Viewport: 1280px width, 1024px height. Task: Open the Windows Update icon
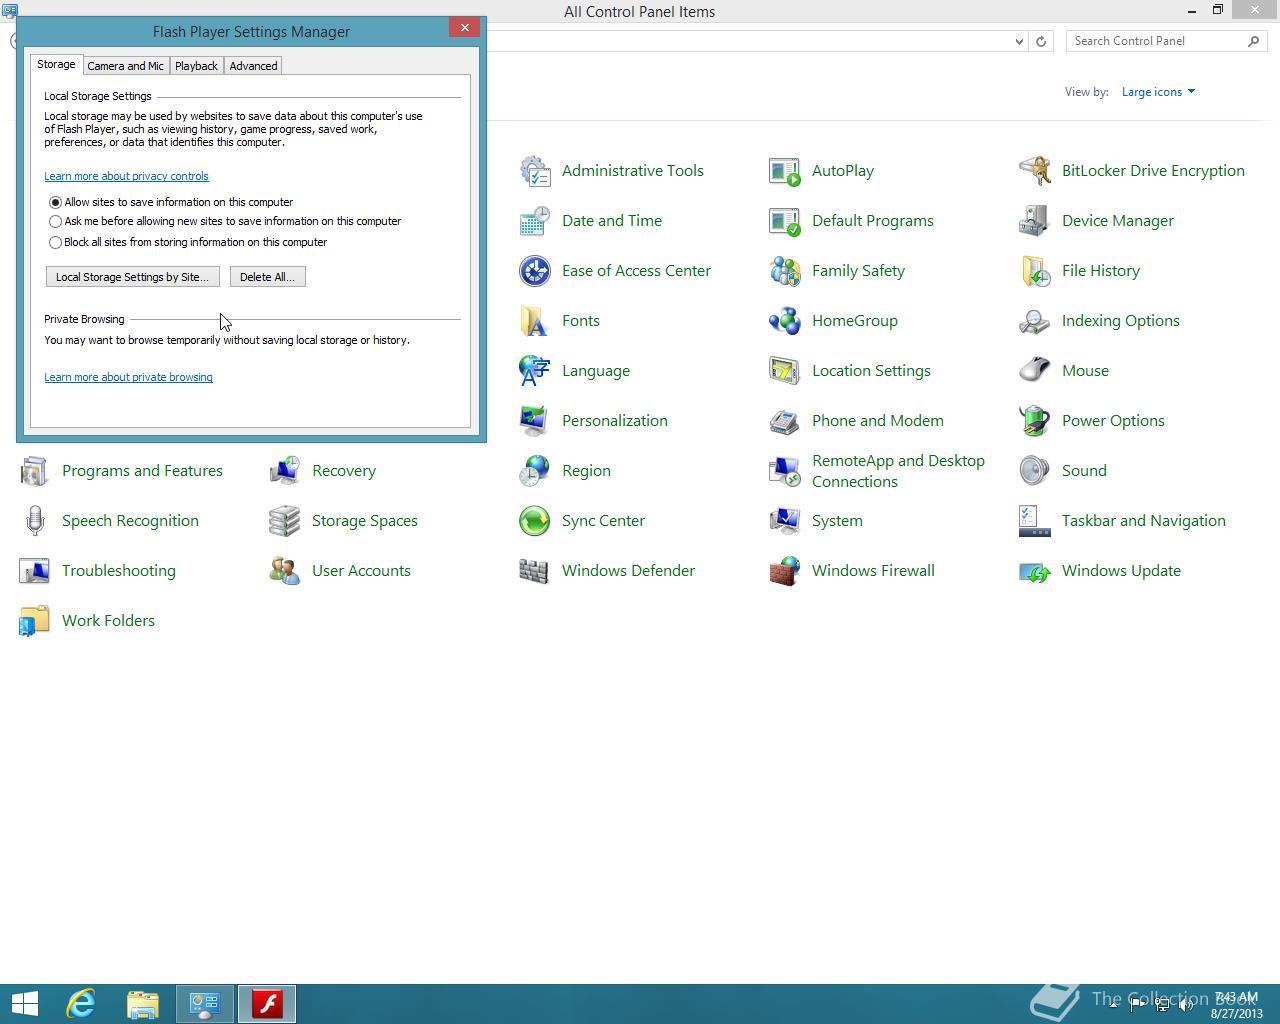tap(1035, 571)
